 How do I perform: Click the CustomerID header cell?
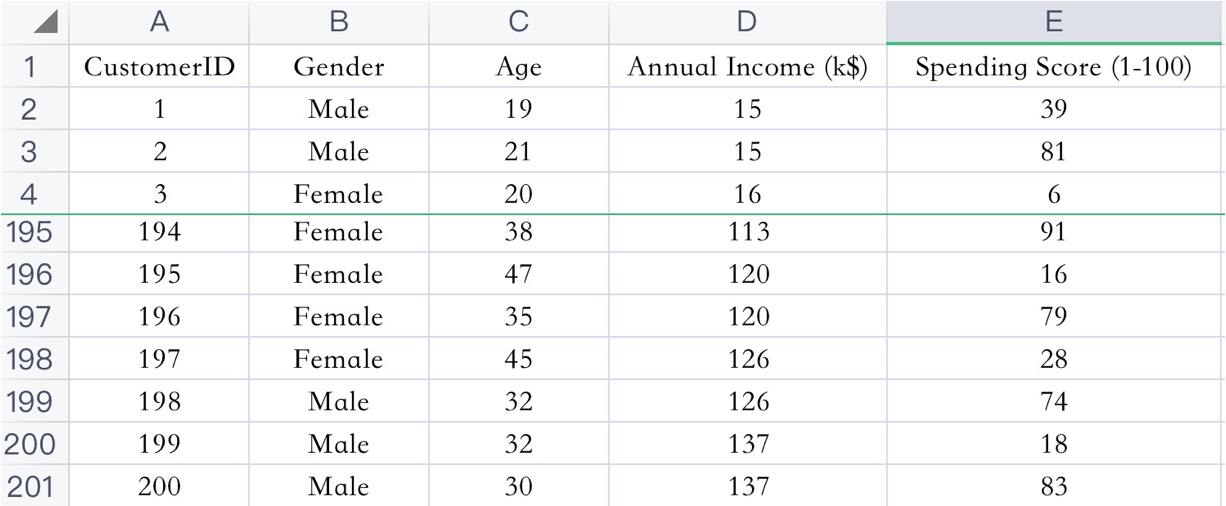click(x=159, y=67)
